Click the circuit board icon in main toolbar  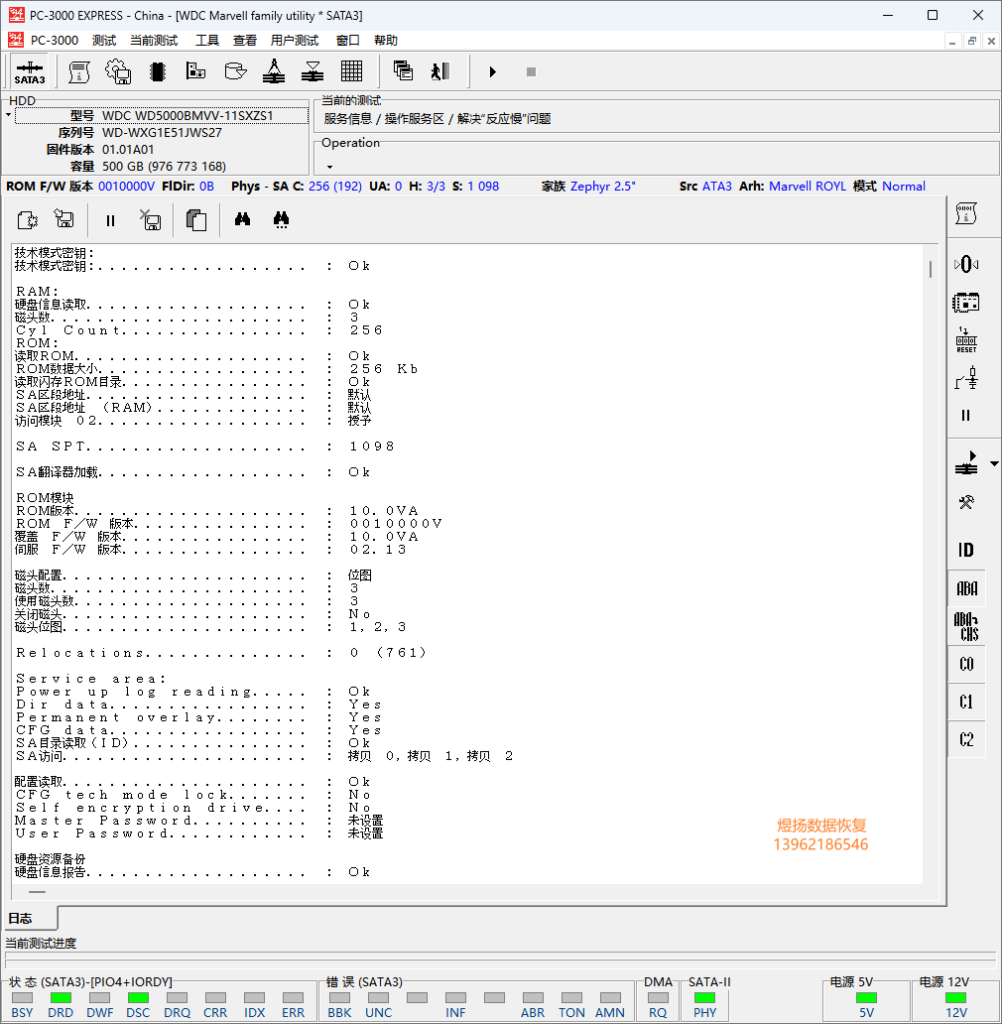tap(195, 71)
